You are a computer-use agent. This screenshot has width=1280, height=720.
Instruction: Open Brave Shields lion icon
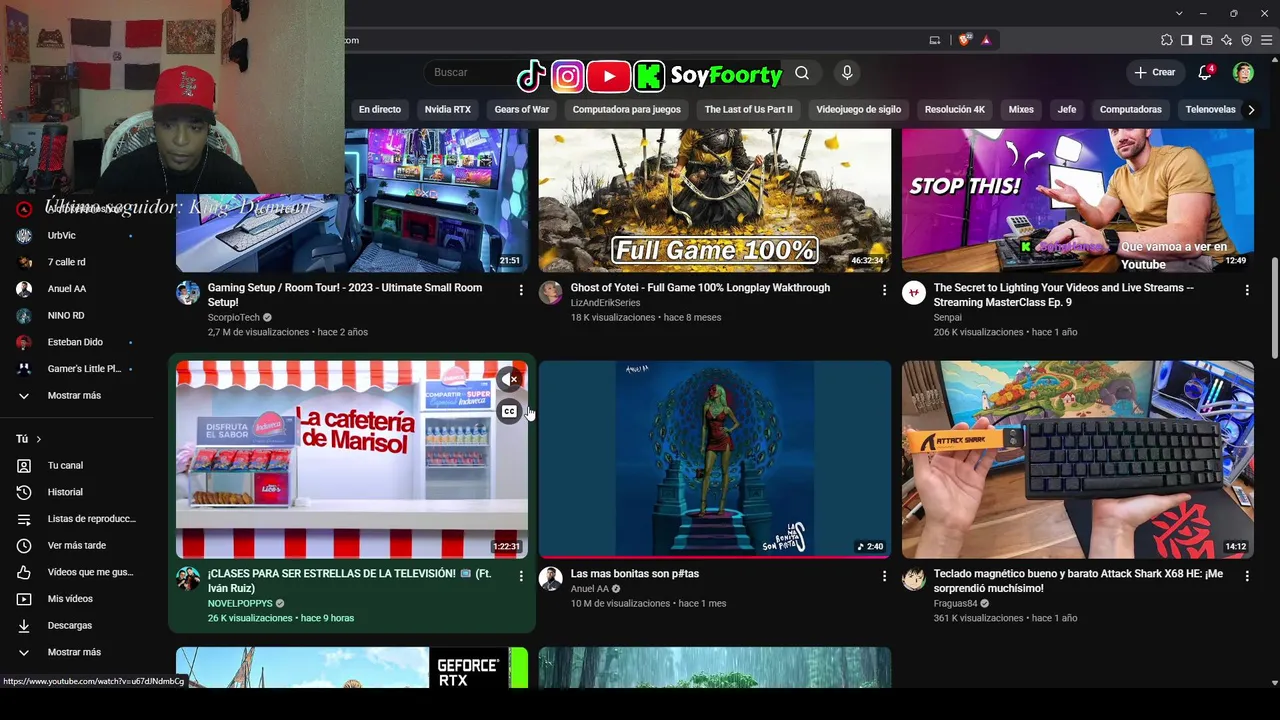[x=965, y=40]
